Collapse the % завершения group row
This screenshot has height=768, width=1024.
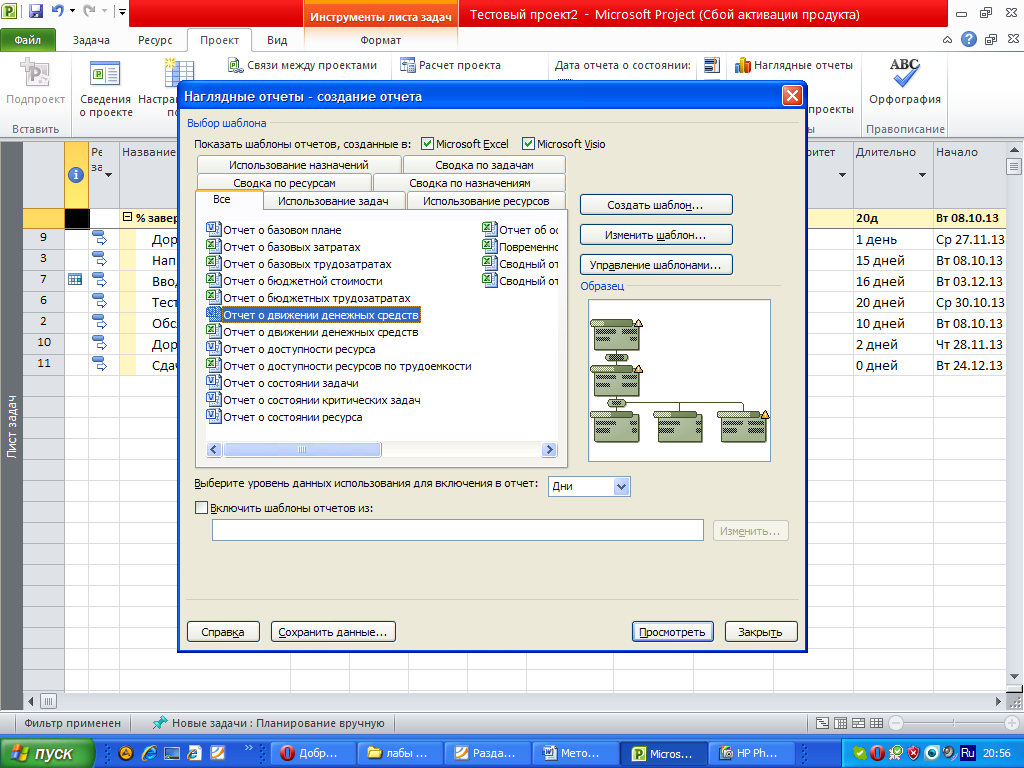pos(127,217)
